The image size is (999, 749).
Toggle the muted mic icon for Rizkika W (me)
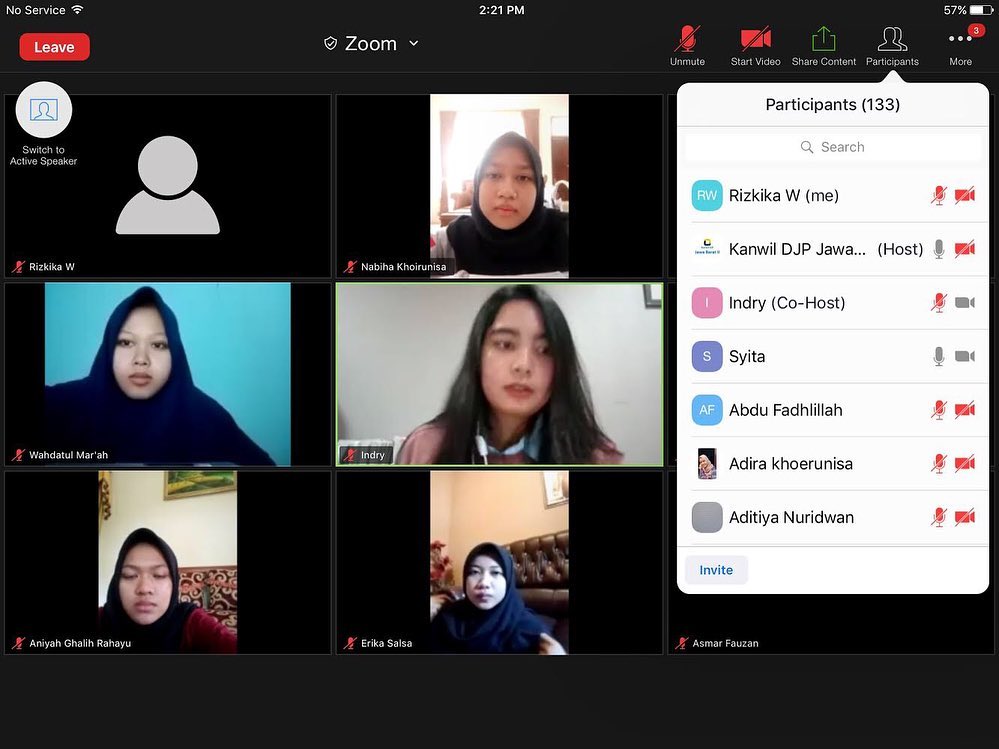(938, 196)
